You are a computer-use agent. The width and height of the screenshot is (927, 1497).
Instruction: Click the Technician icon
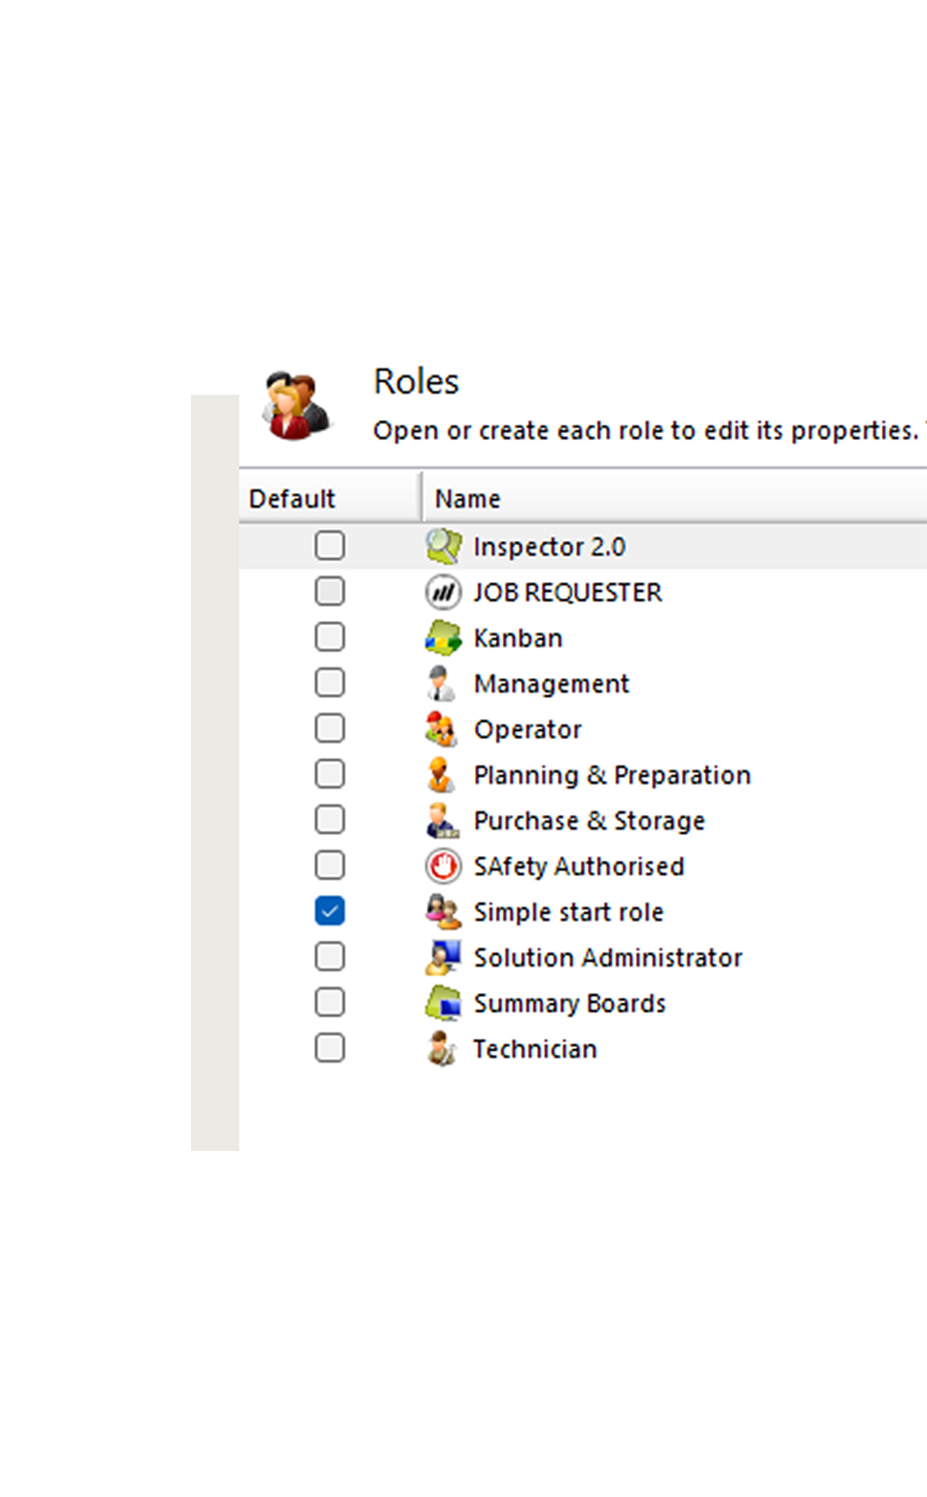443,1048
